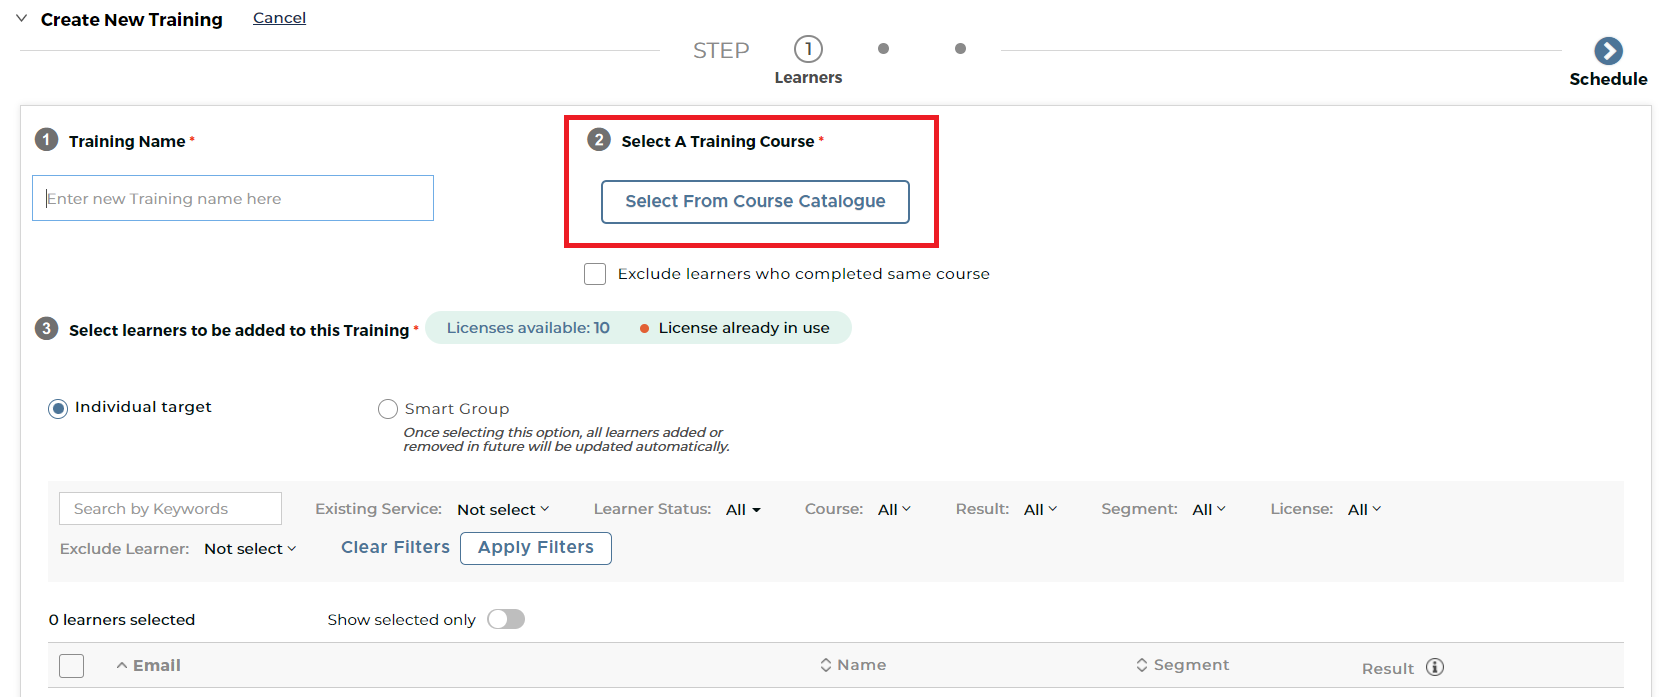Collapse the Create New Training section
This screenshot has width=1668, height=697.
point(20,18)
